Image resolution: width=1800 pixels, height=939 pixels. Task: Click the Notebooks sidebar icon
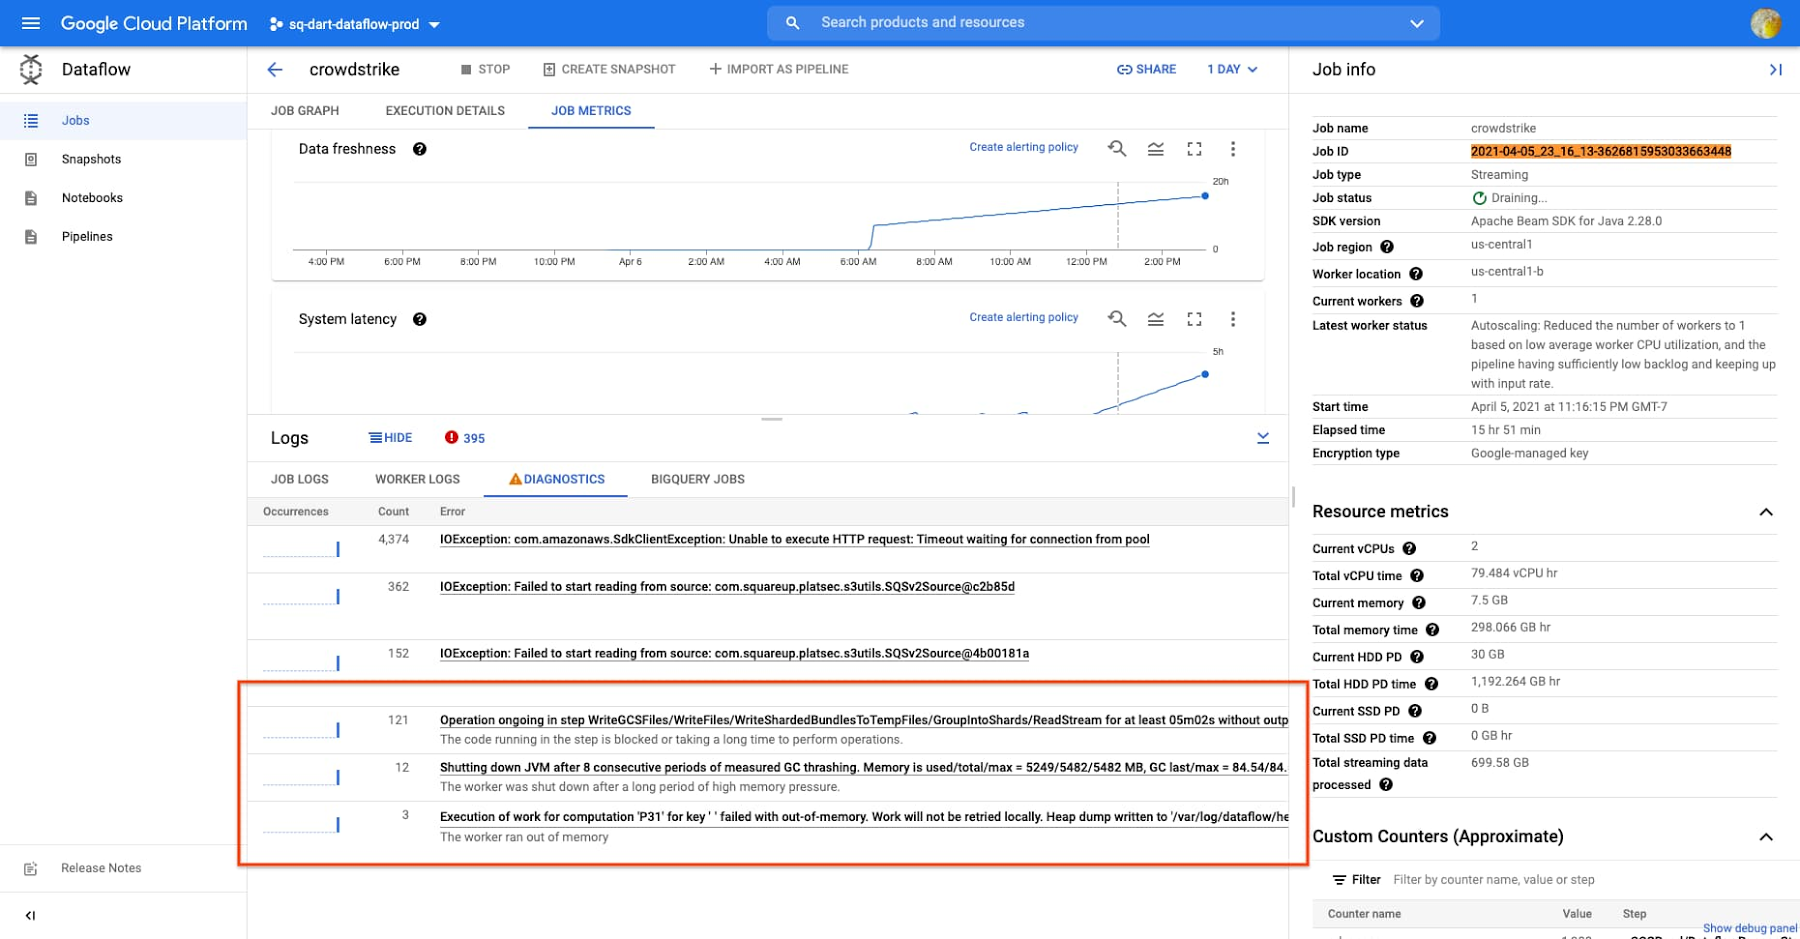pyautogui.click(x=31, y=198)
